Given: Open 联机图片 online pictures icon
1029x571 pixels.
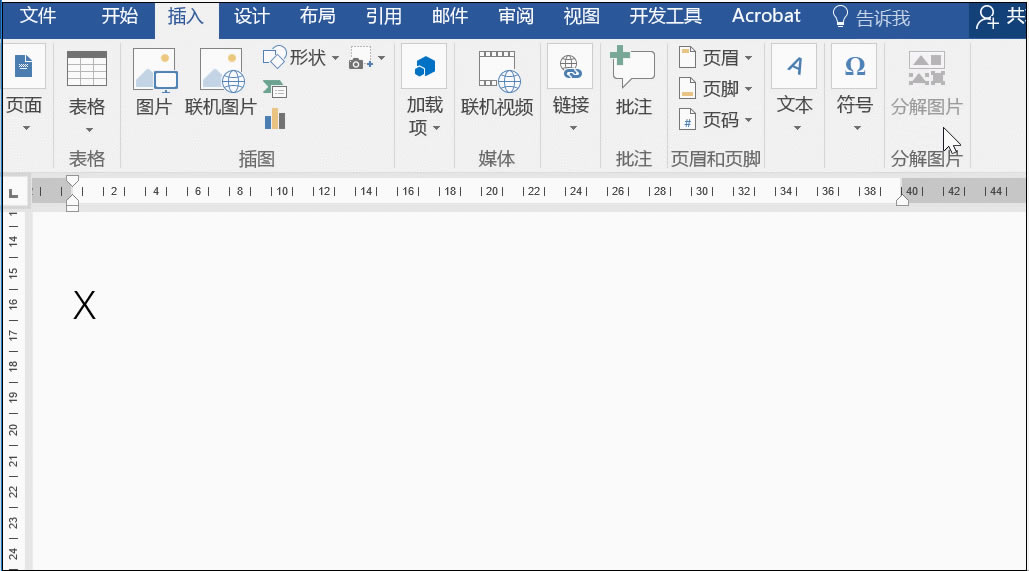Looking at the screenshot, I should [222, 70].
